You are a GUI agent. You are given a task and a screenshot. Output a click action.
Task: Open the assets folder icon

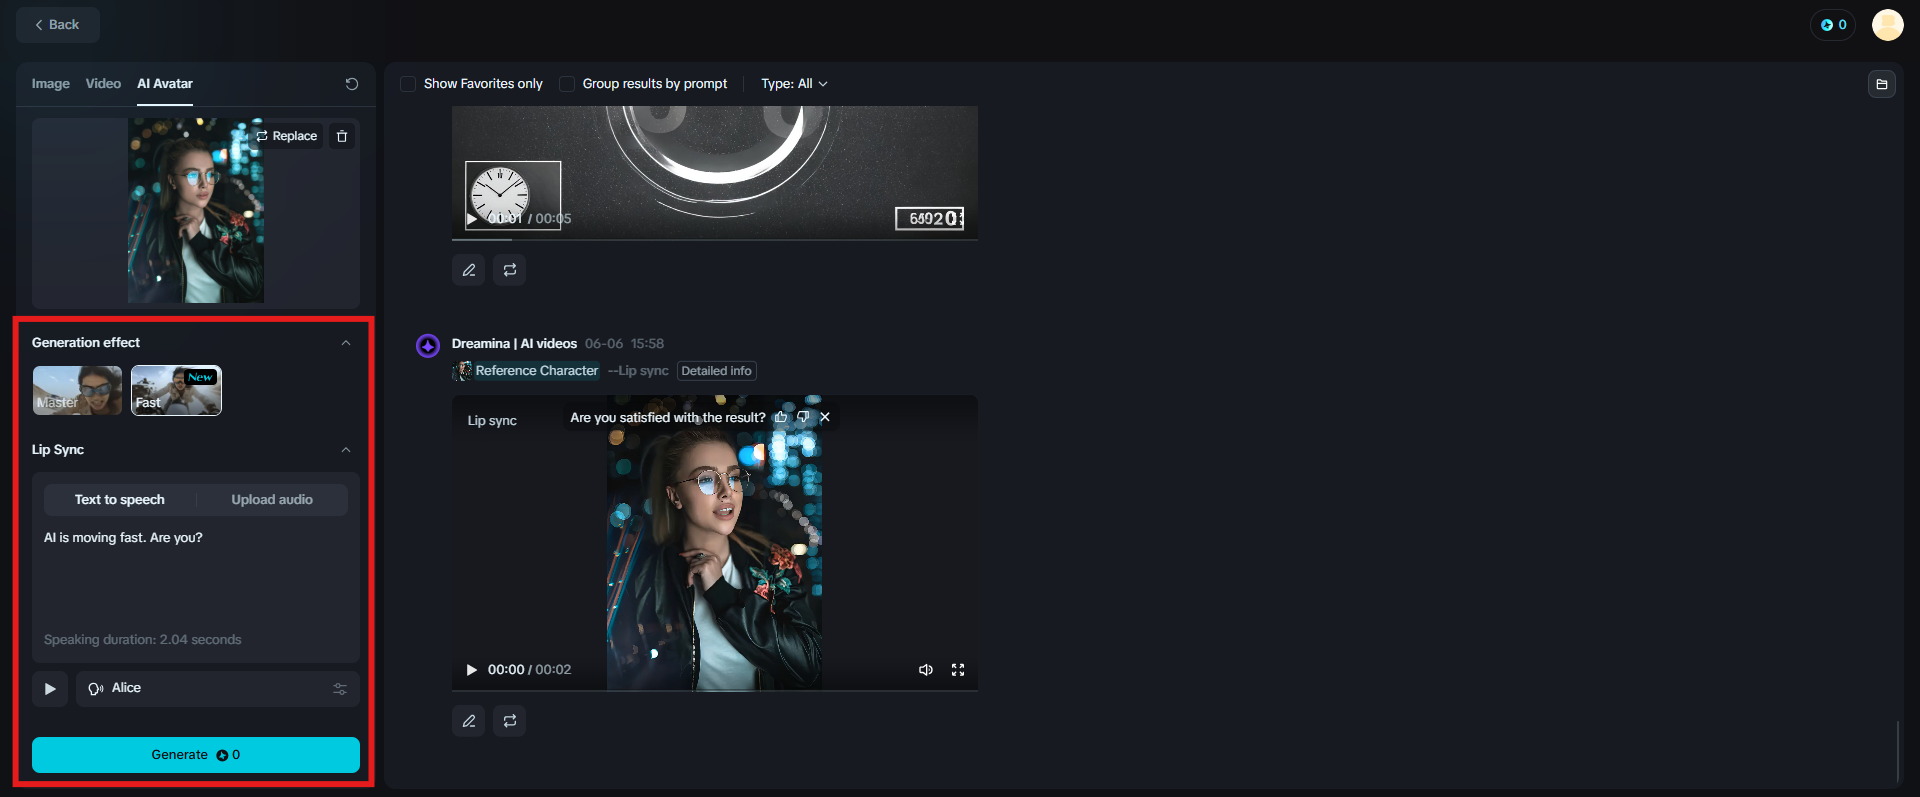[1882, 84]
